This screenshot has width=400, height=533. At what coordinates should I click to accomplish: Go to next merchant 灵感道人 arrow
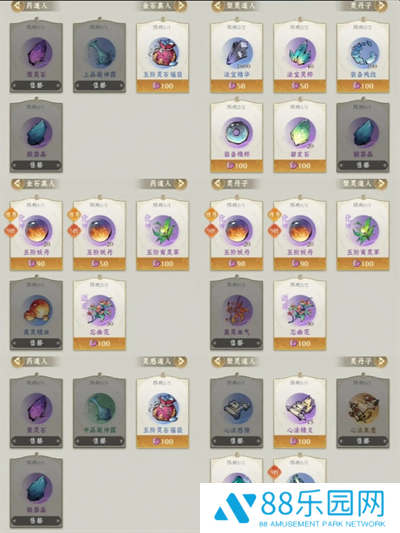(181, 361)
